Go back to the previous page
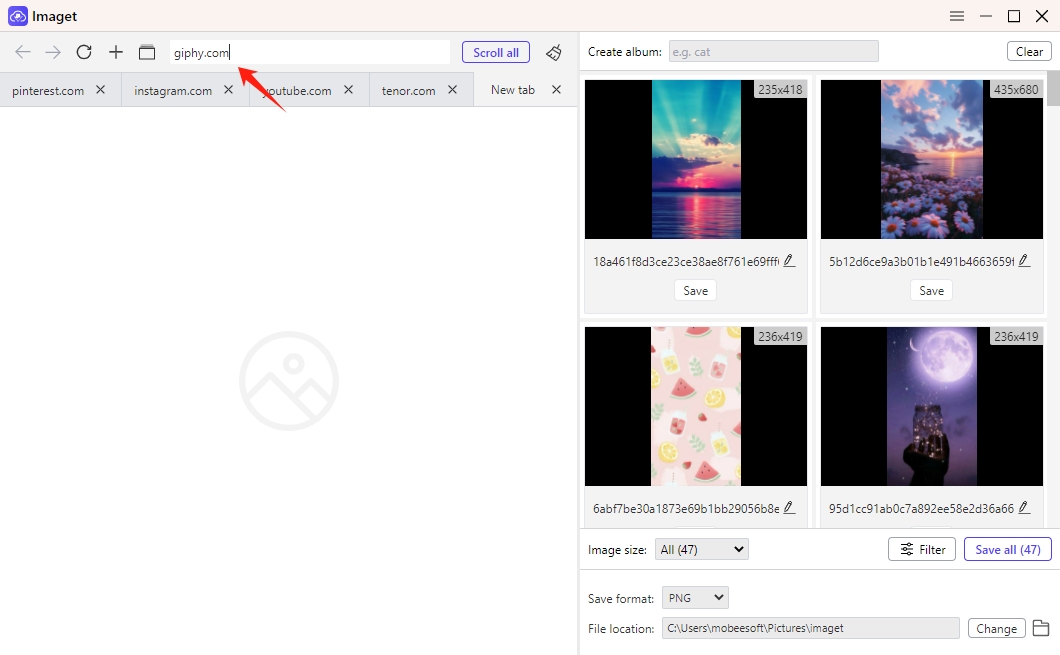1060x655 pixels. 23,52
